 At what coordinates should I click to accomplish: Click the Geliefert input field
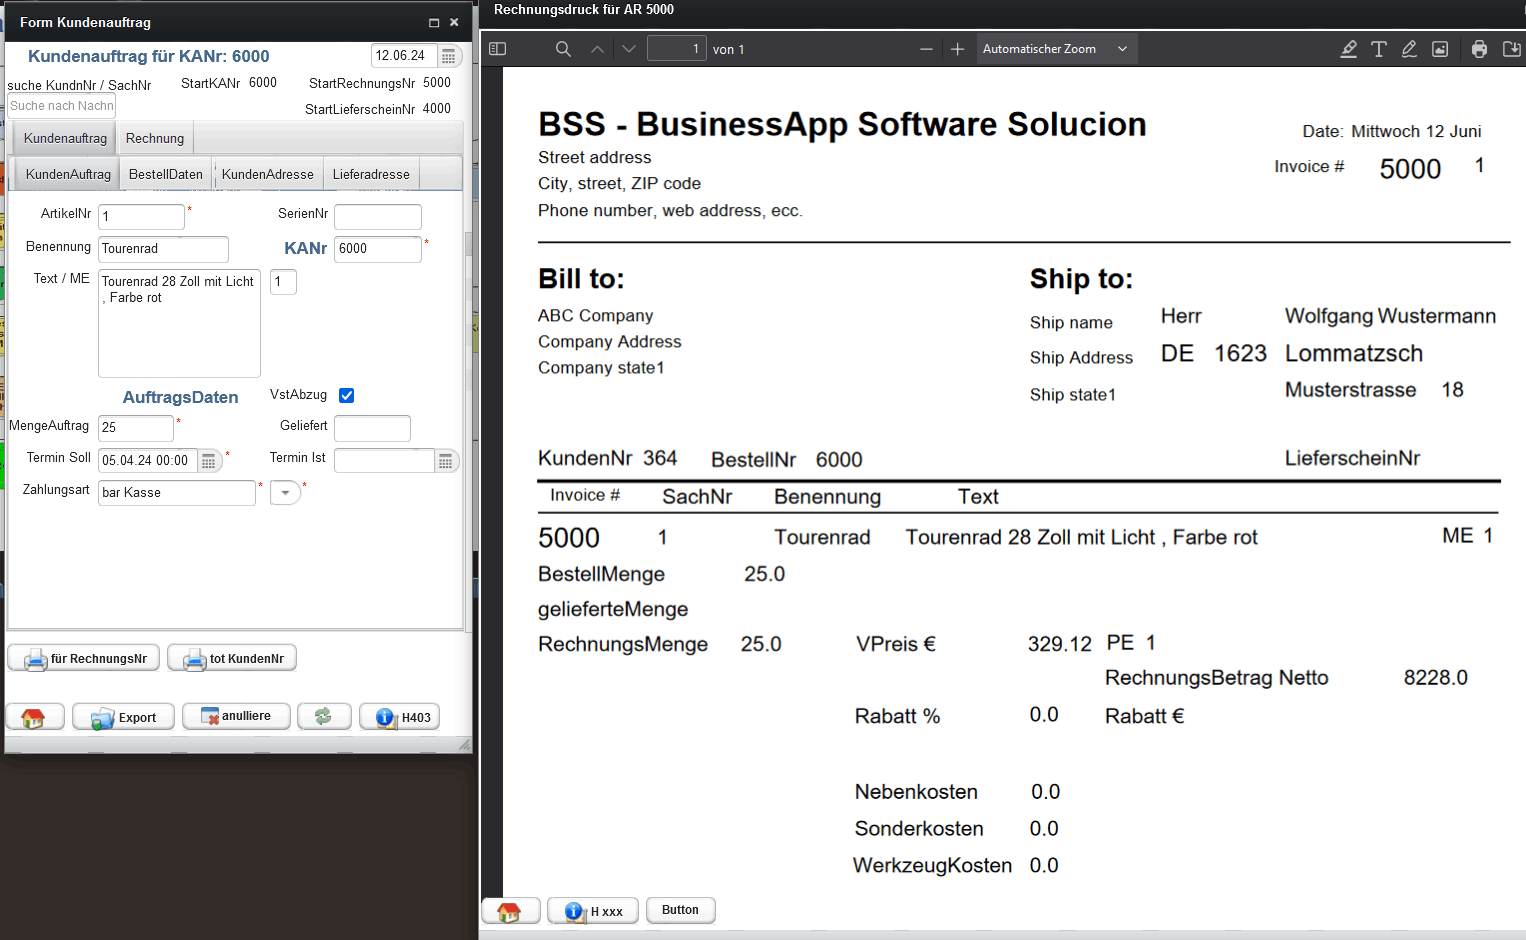pyautogui.click(x=372, y=428)
